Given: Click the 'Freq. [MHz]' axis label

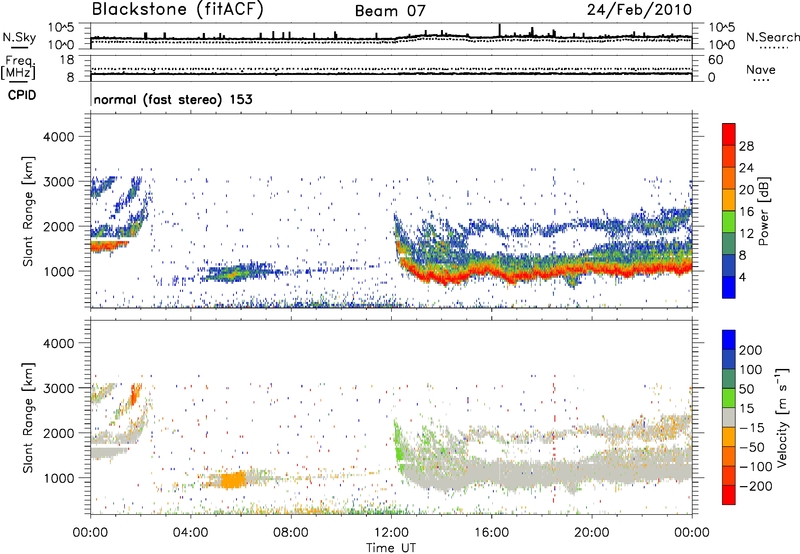Looking at the screenshot, I should point(18,67).
